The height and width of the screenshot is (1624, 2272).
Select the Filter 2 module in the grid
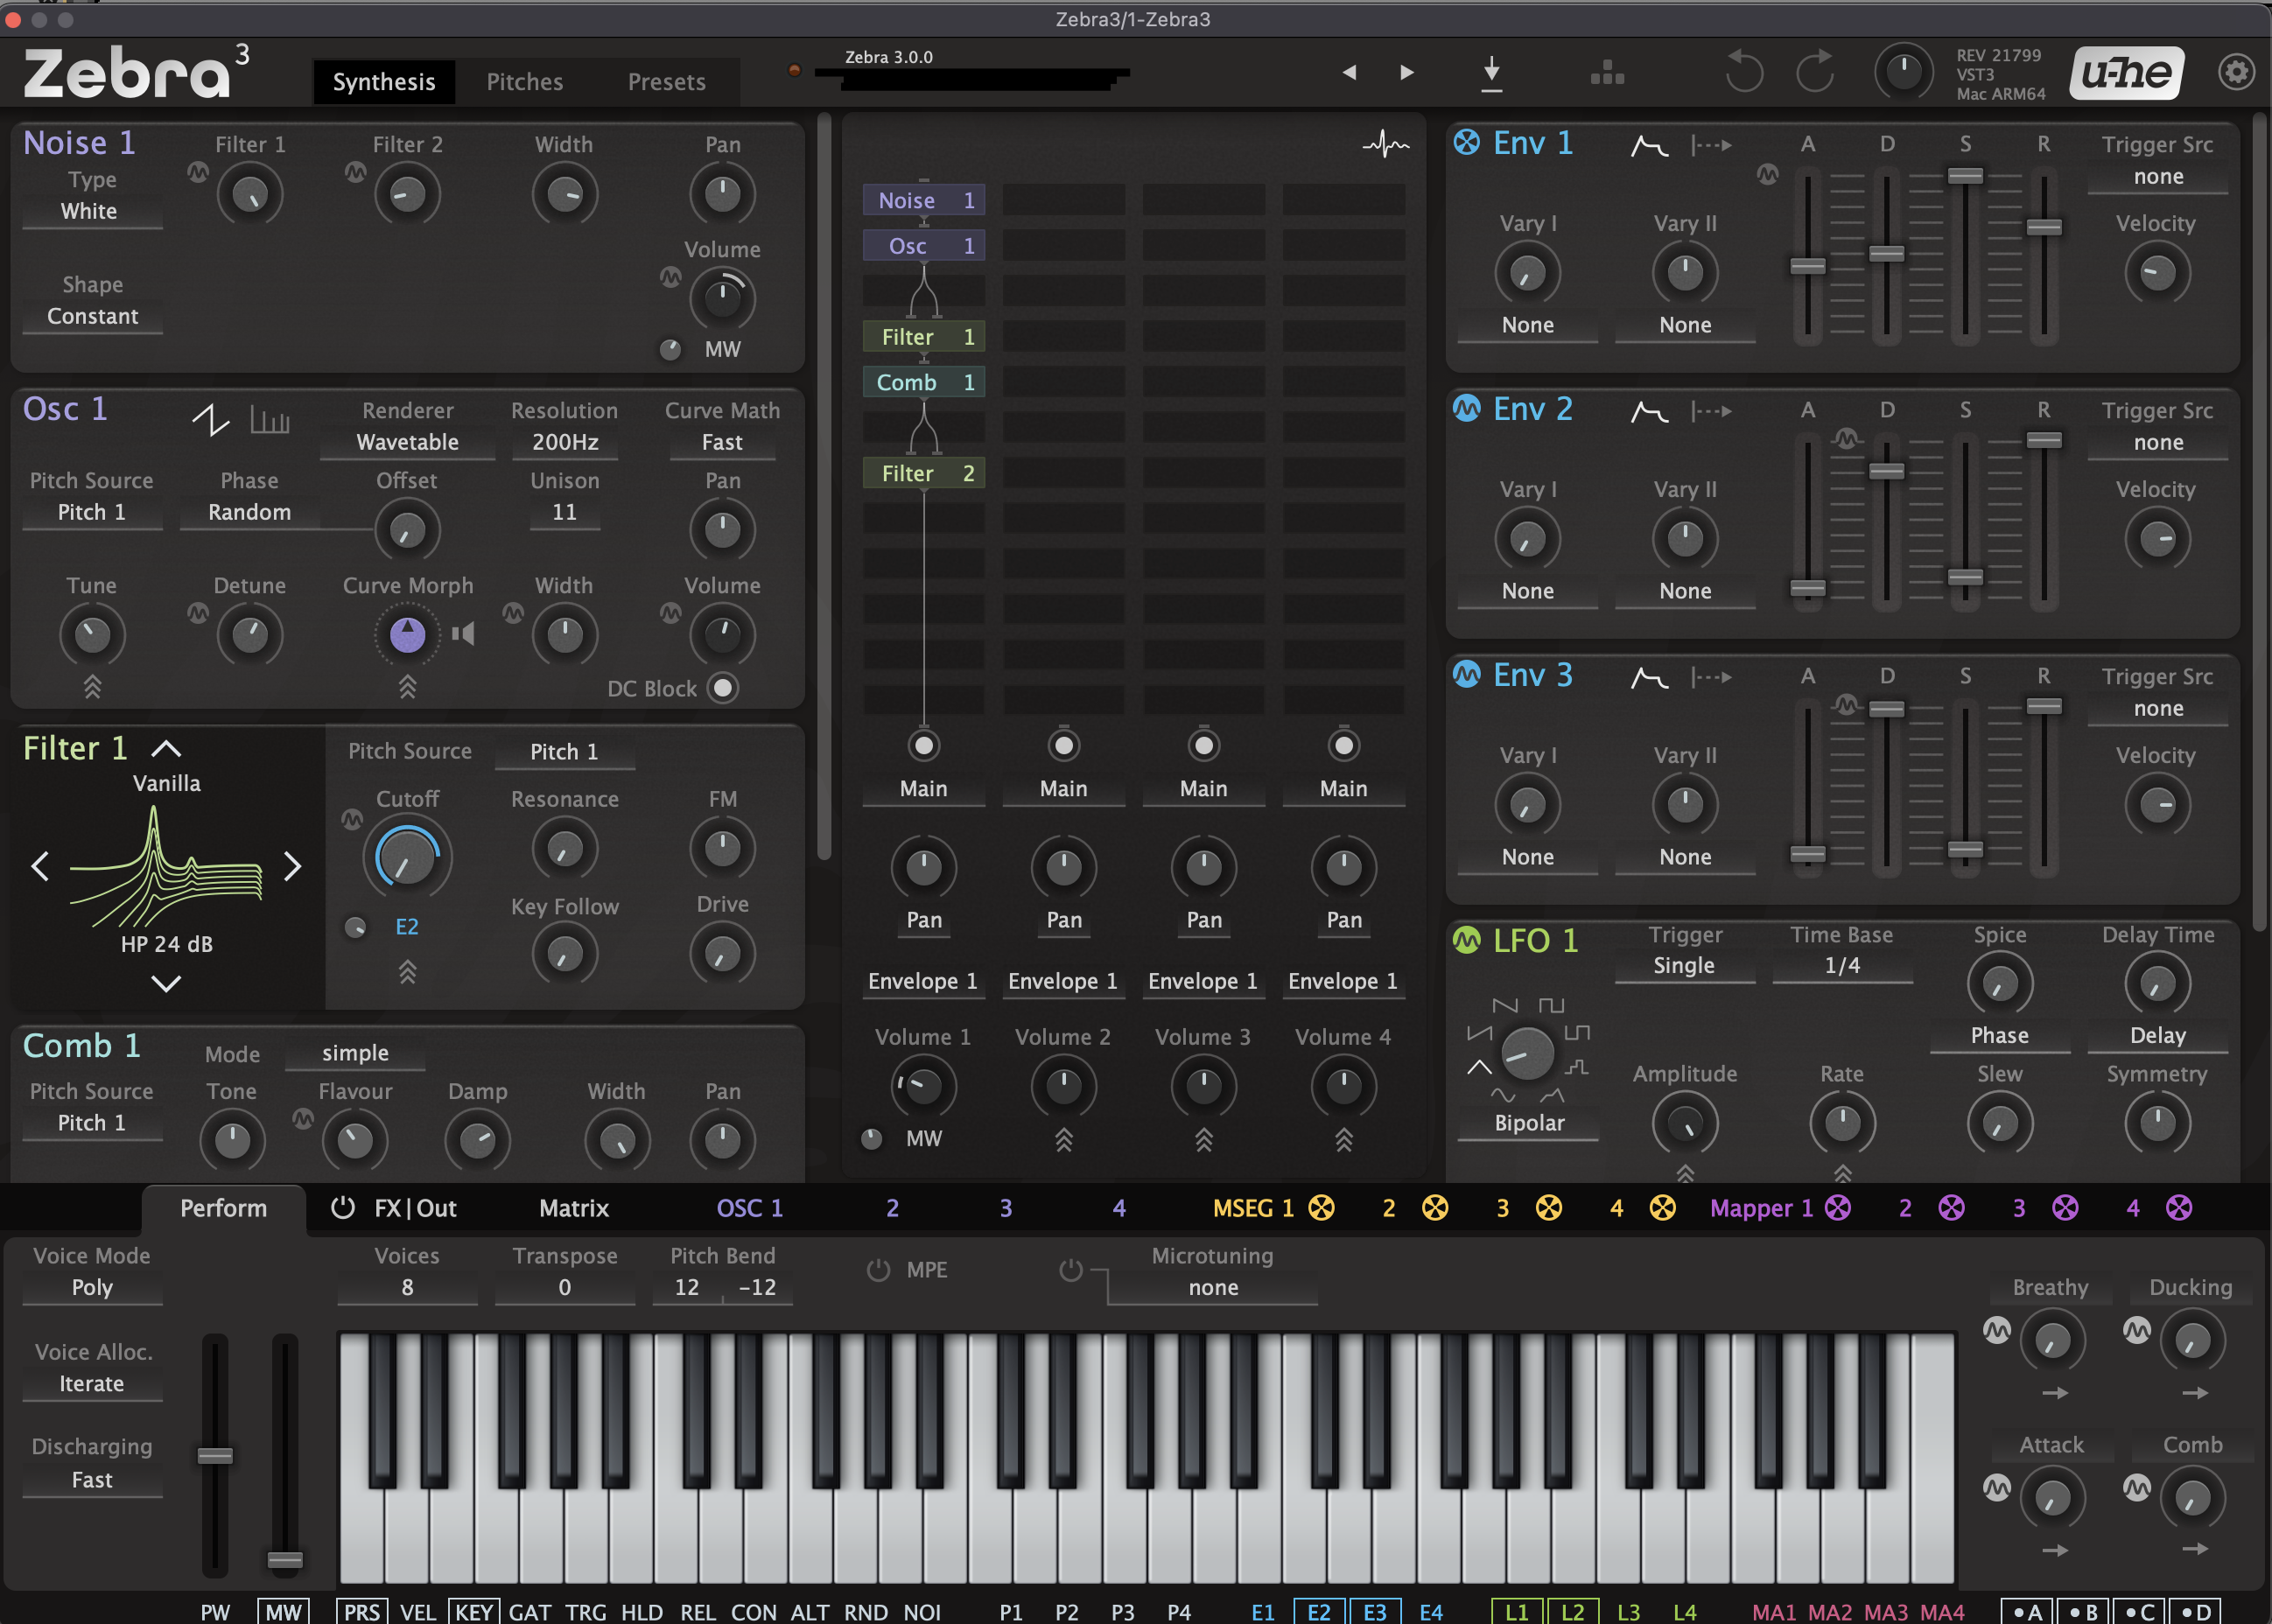[x=924, y=473]
